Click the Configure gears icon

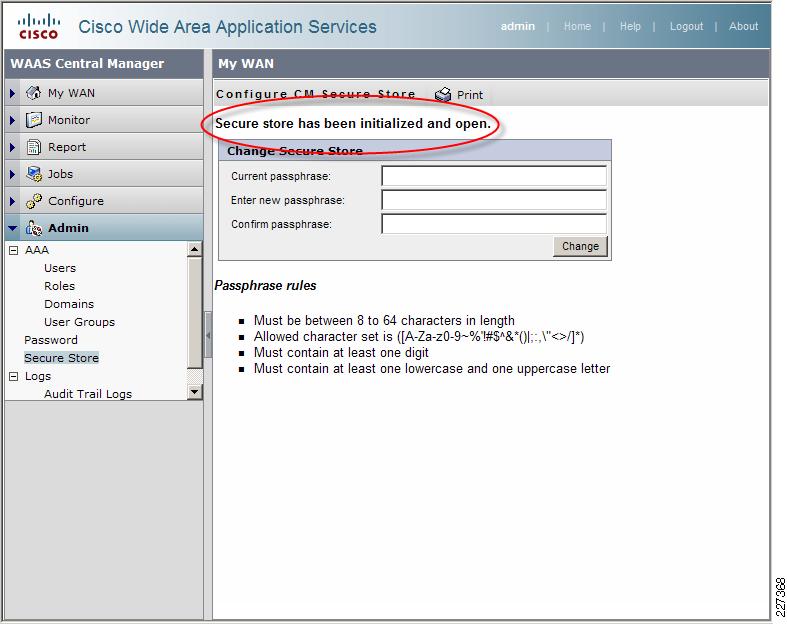point(34,201)
